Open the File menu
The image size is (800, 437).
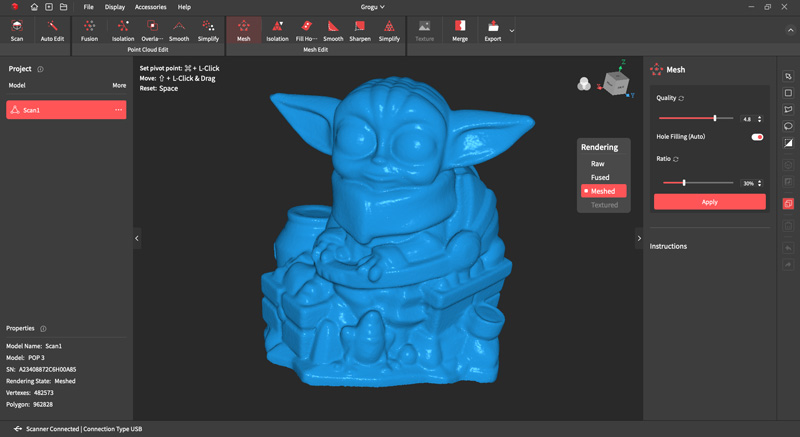88,7
